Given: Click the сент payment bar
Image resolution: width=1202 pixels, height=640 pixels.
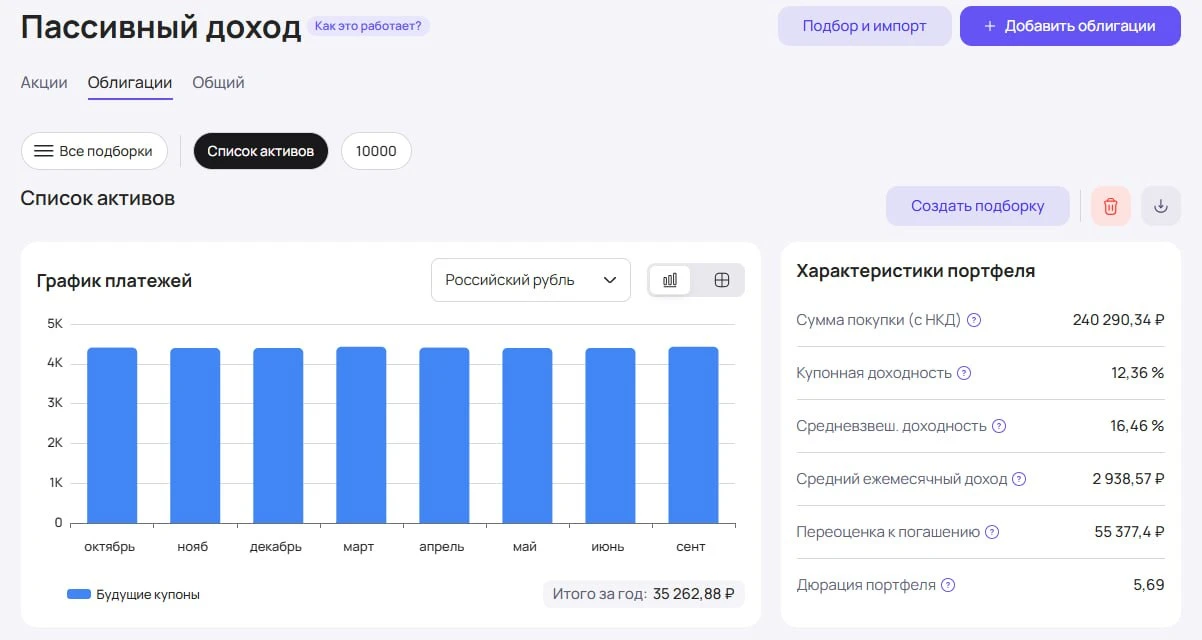Looking at the screenshot, I should click(x=693, y=435).
